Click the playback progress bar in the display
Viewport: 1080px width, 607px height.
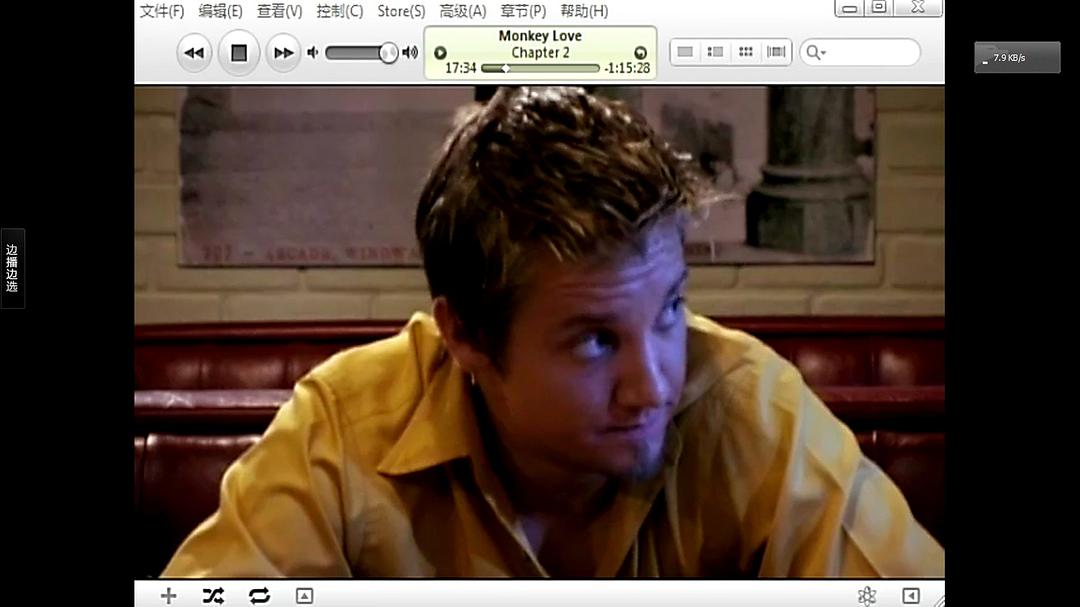pyautogui.click(x=540, y=69)
